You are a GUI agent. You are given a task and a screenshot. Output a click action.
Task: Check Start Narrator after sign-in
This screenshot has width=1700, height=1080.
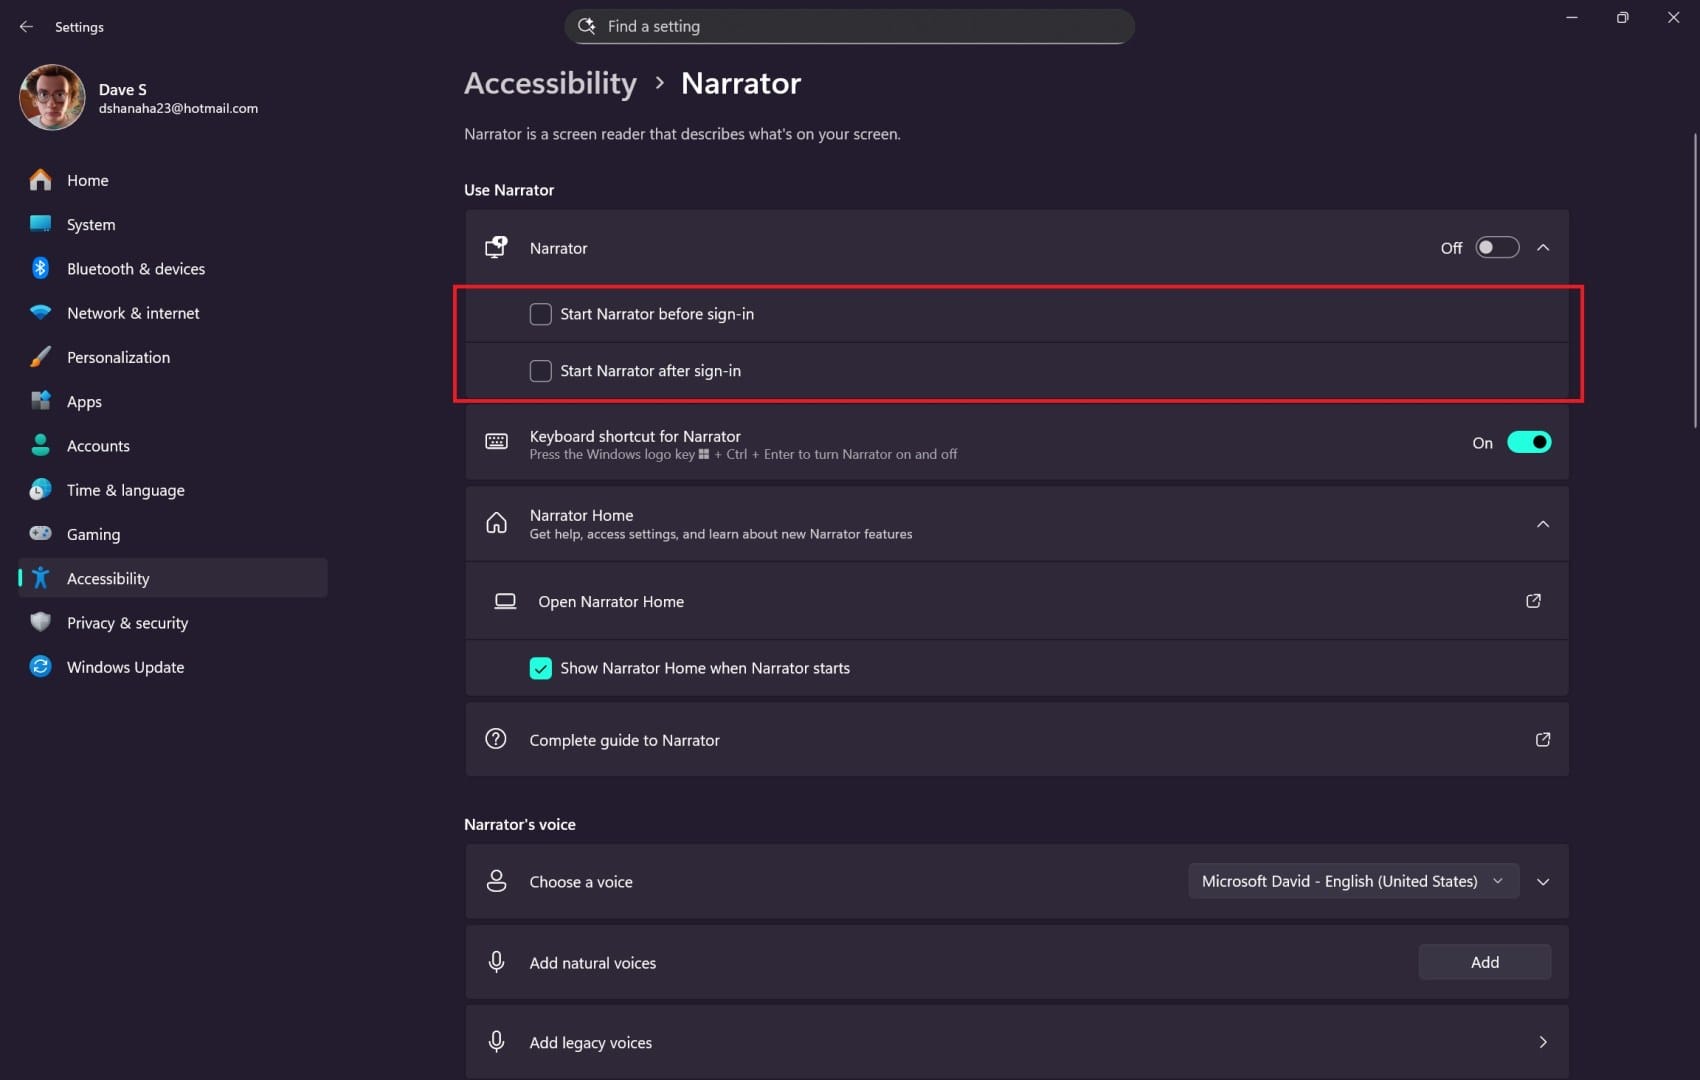(540, 370)
